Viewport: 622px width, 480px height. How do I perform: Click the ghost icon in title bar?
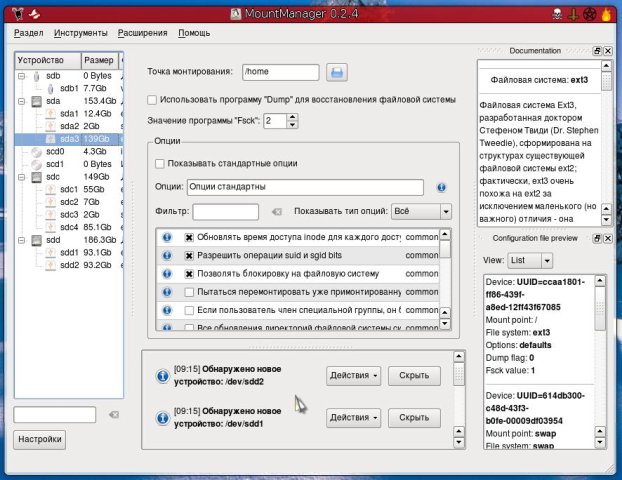tap(35, 14)
